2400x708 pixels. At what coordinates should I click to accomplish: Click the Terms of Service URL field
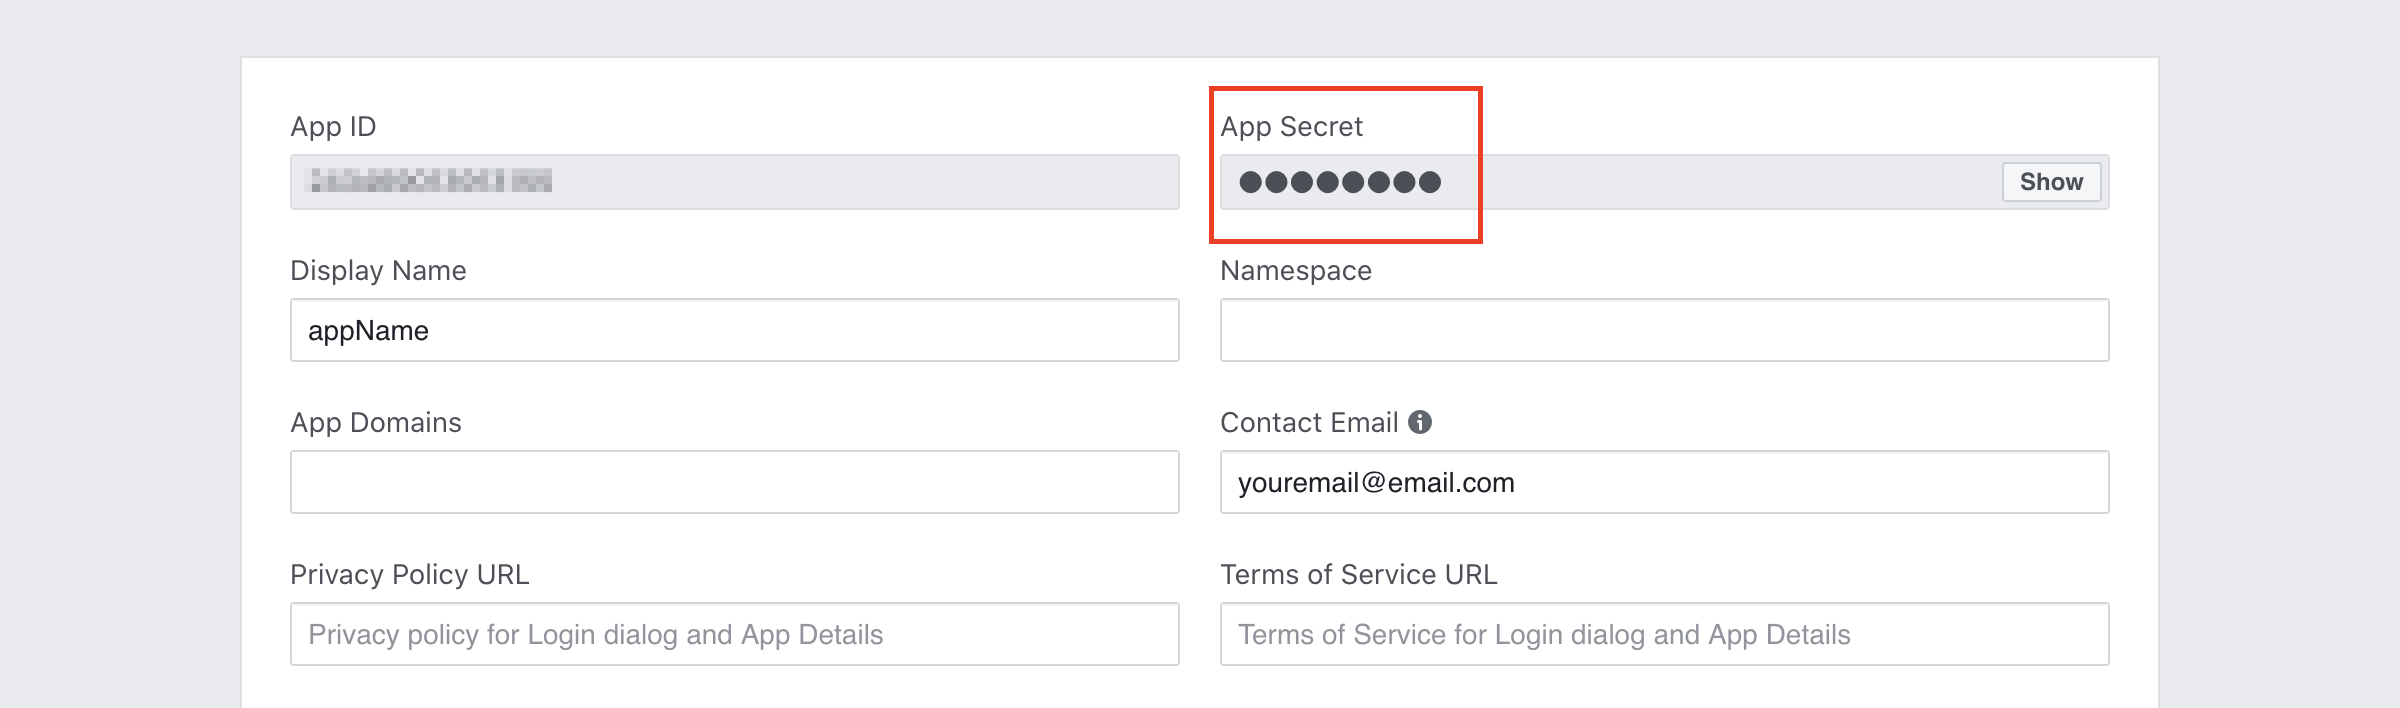1664,634
